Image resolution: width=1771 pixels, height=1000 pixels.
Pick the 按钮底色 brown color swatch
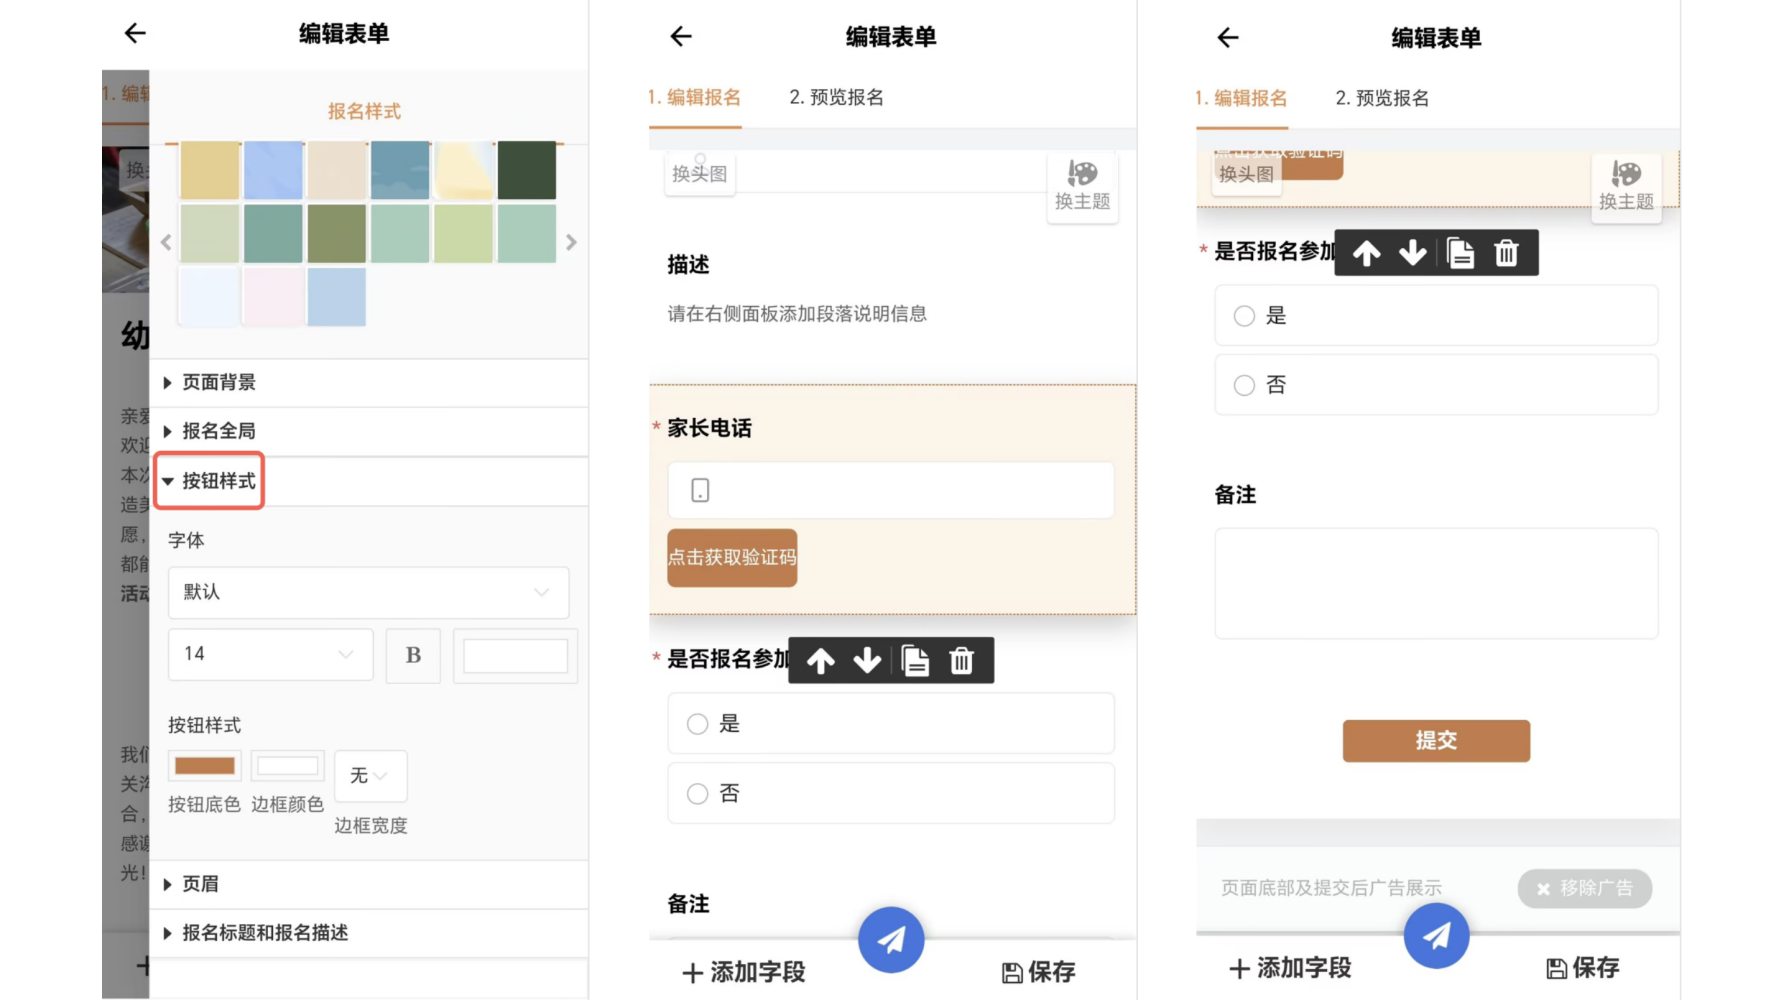(x=204, y=767)
